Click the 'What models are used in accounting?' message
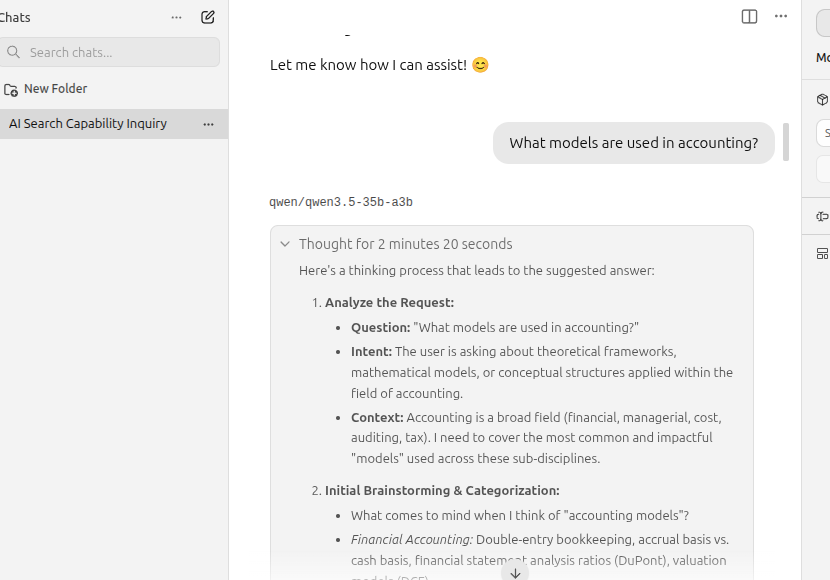The image size is (830, 580). click(633, 143)
